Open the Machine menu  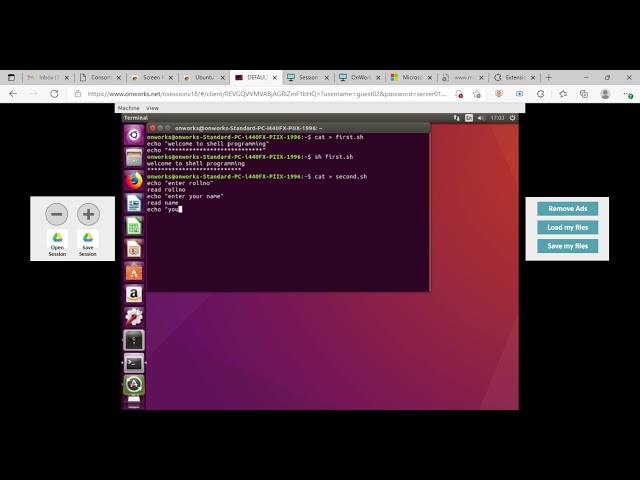click(129, 108)
